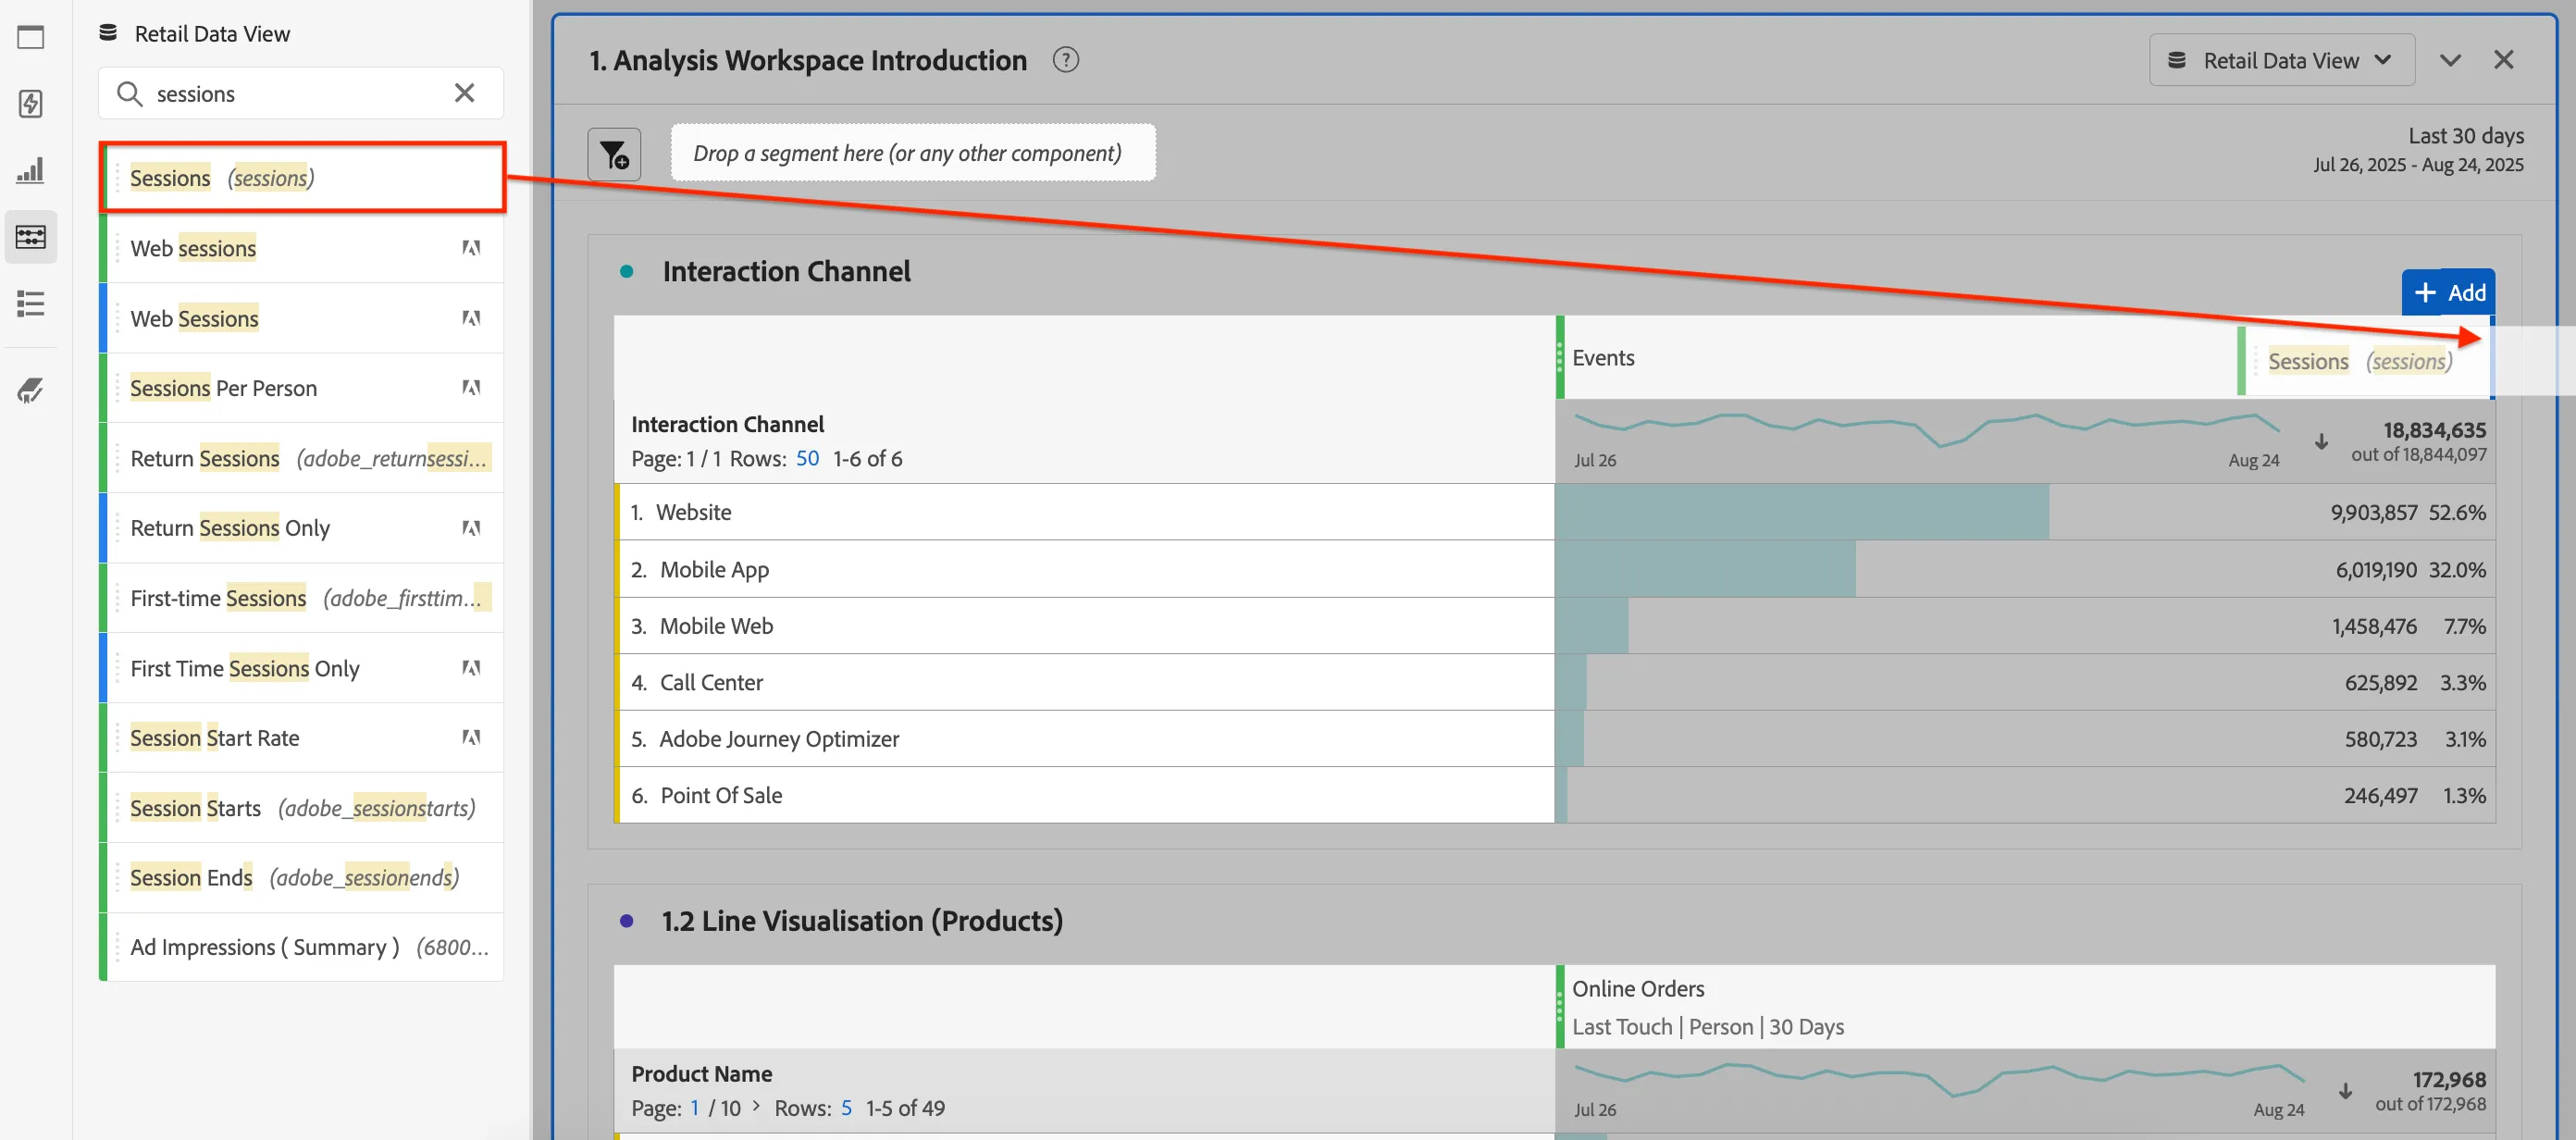Close the Analysis Workspace Introduction panel
2576x1140 pixels.
click(x=2504, y=60)
